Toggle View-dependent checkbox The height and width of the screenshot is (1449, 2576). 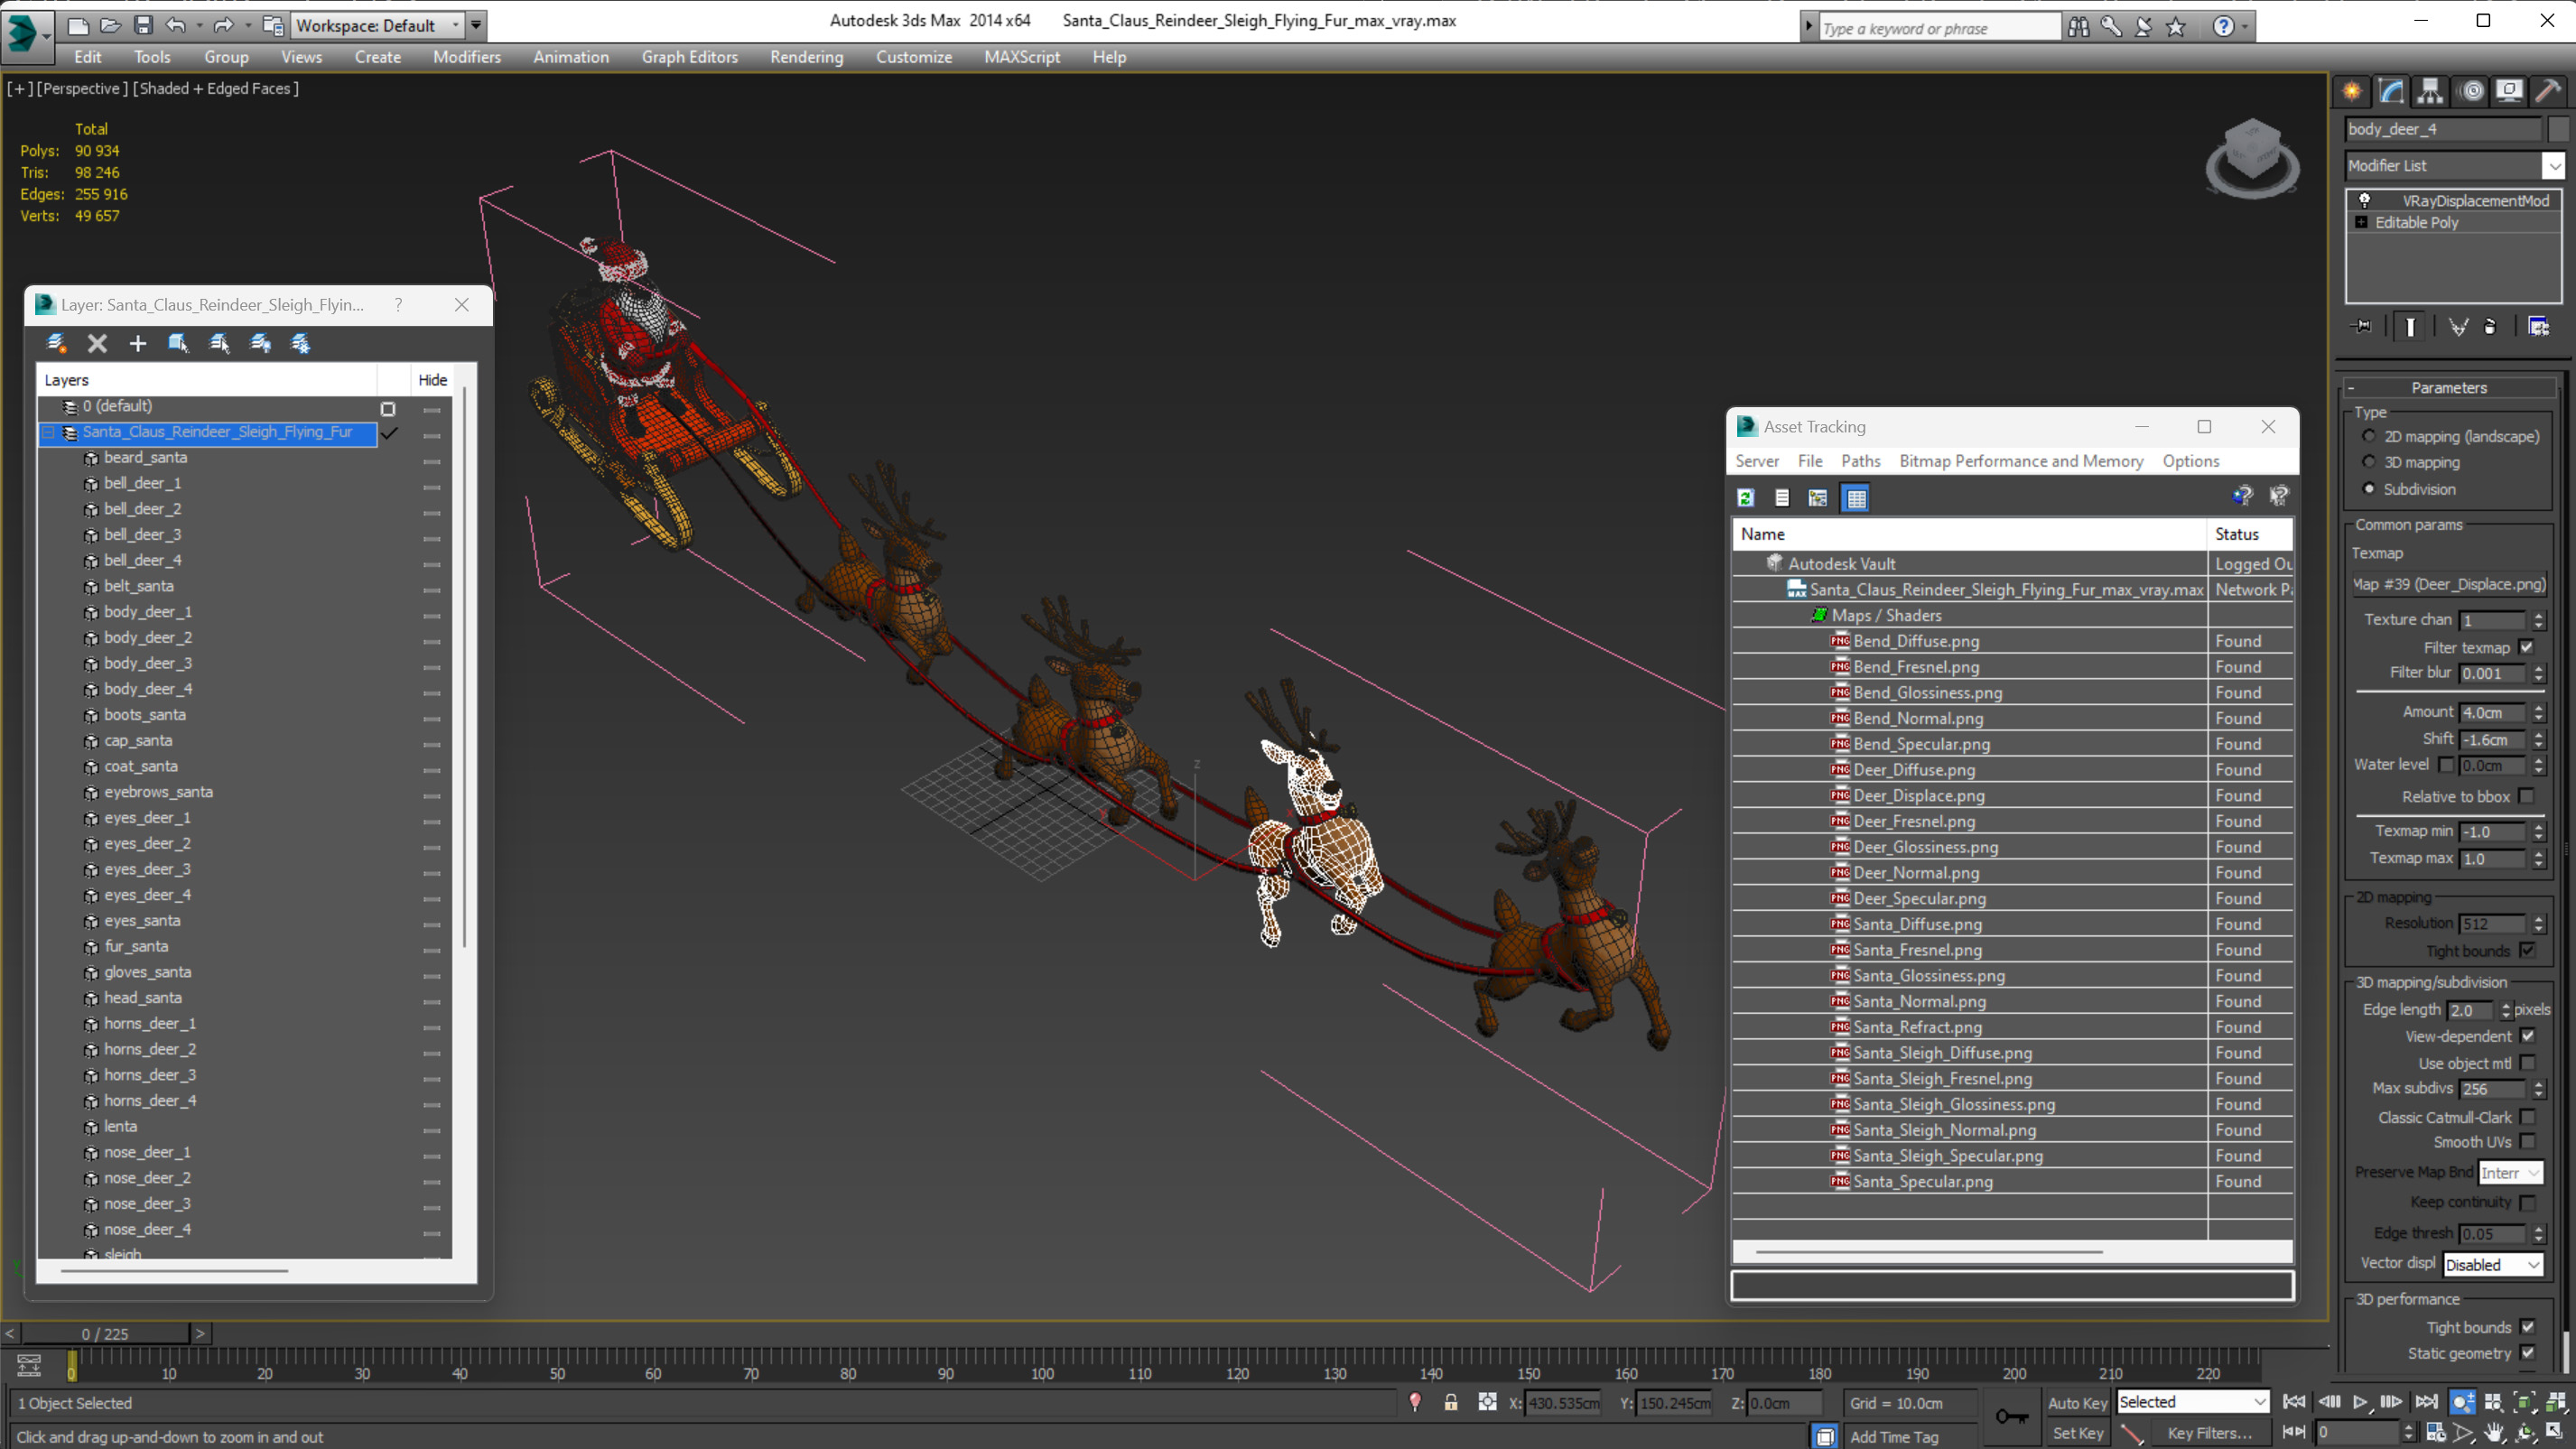[2527, 1036]
